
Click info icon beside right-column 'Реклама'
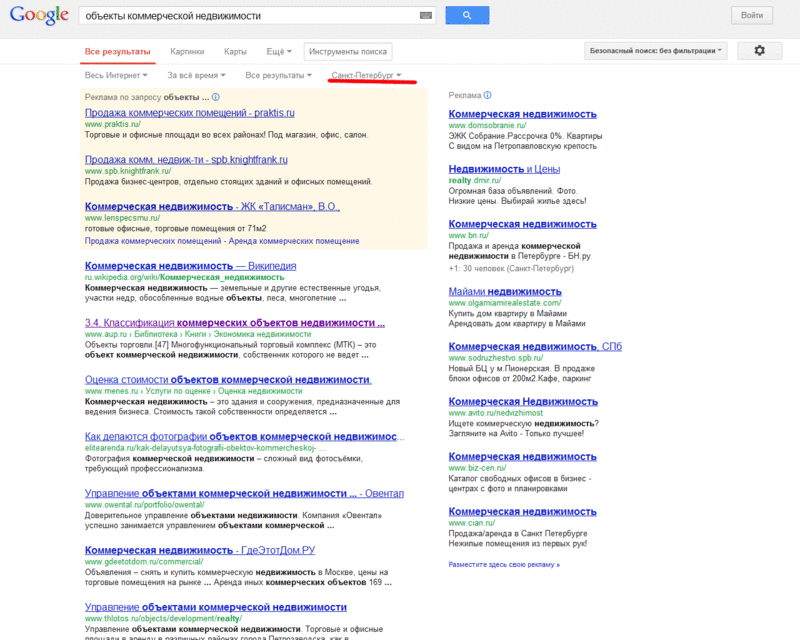(487, 95)
